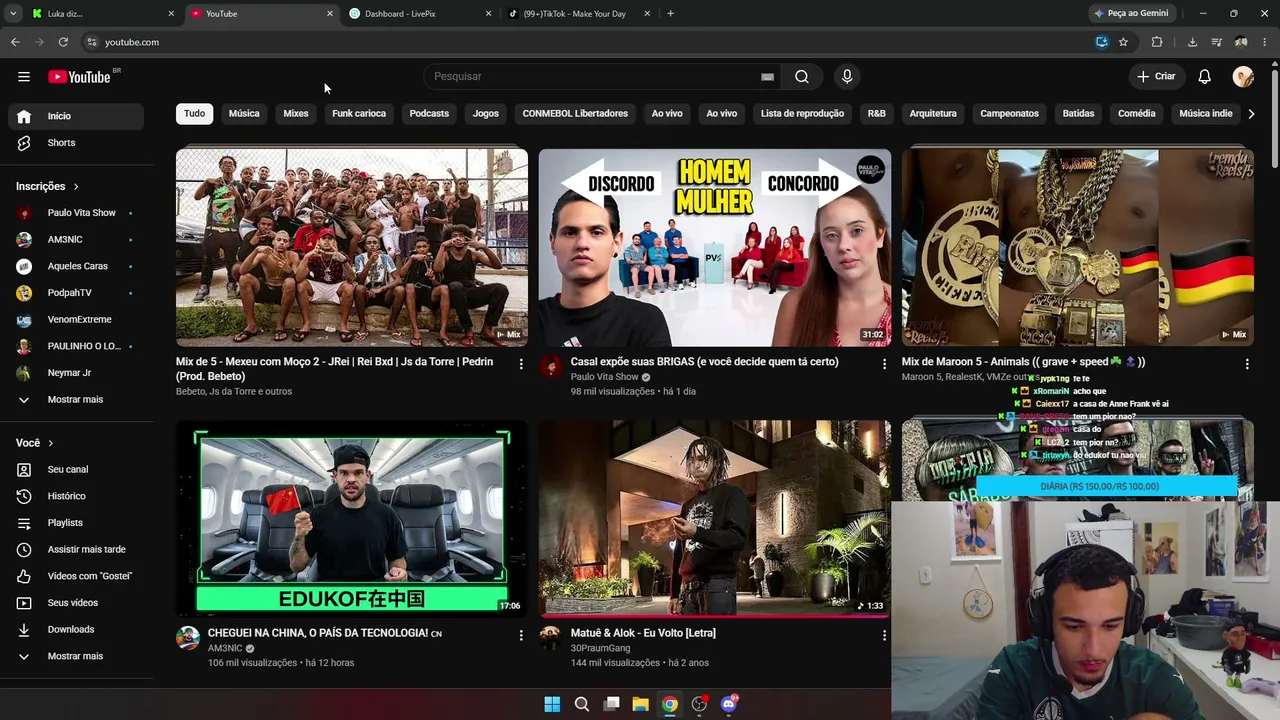The image size is (1280, 720).
Task: Open the Mix de 5 group photo thumbnail
Action: pos(352,247)
